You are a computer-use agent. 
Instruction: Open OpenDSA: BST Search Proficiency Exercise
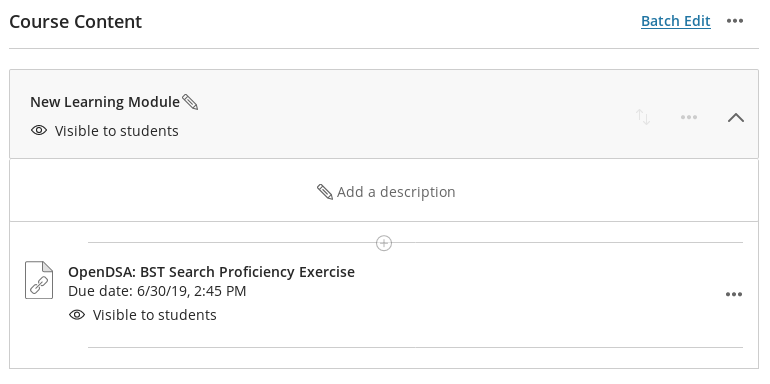[211, 272]
